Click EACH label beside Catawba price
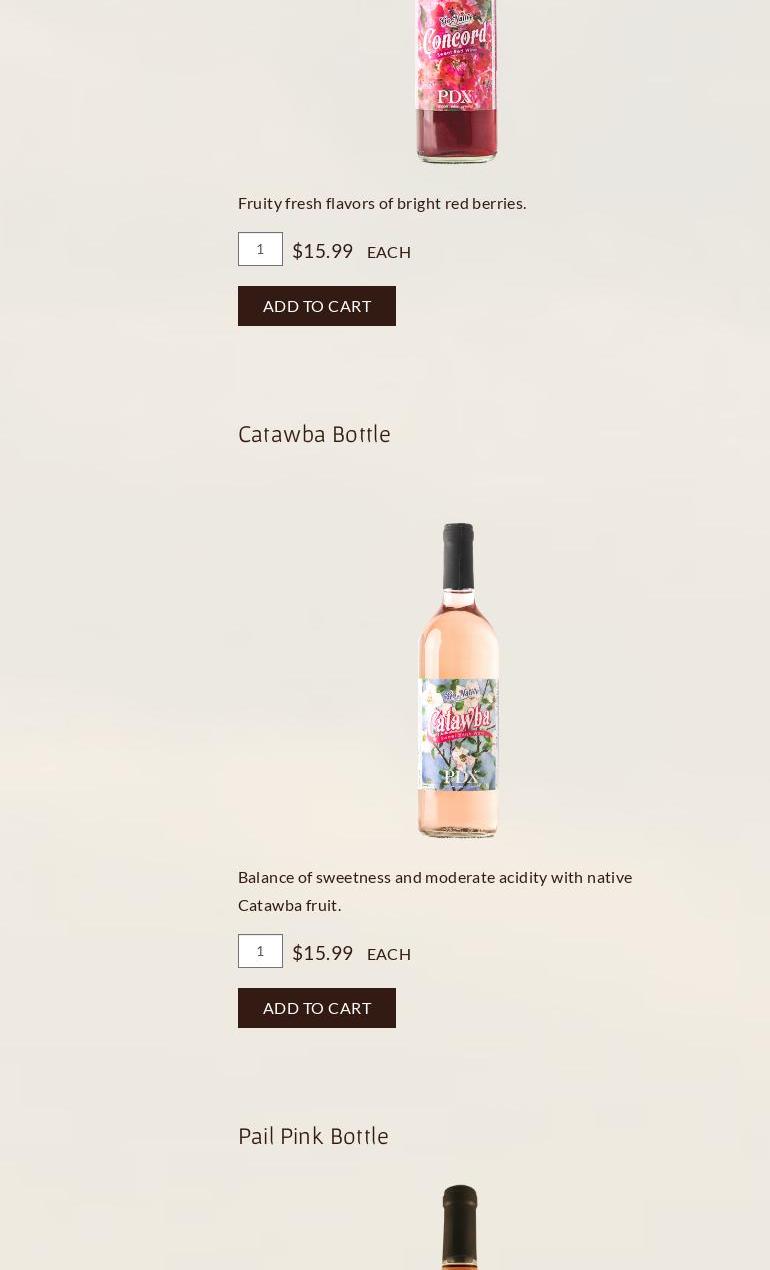The width and height of the screenshot is (770, 1270). click(389, 954)
